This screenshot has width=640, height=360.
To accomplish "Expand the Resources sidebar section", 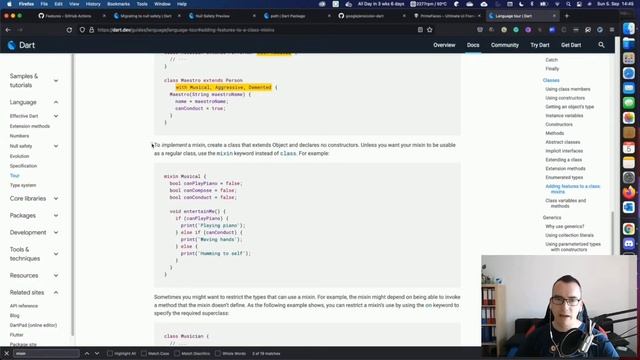I will click(56, 276).
